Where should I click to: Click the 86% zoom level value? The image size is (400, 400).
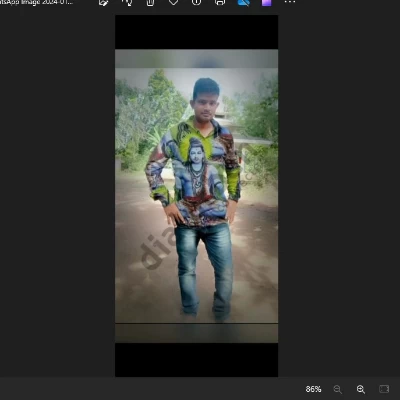(313, 389)
